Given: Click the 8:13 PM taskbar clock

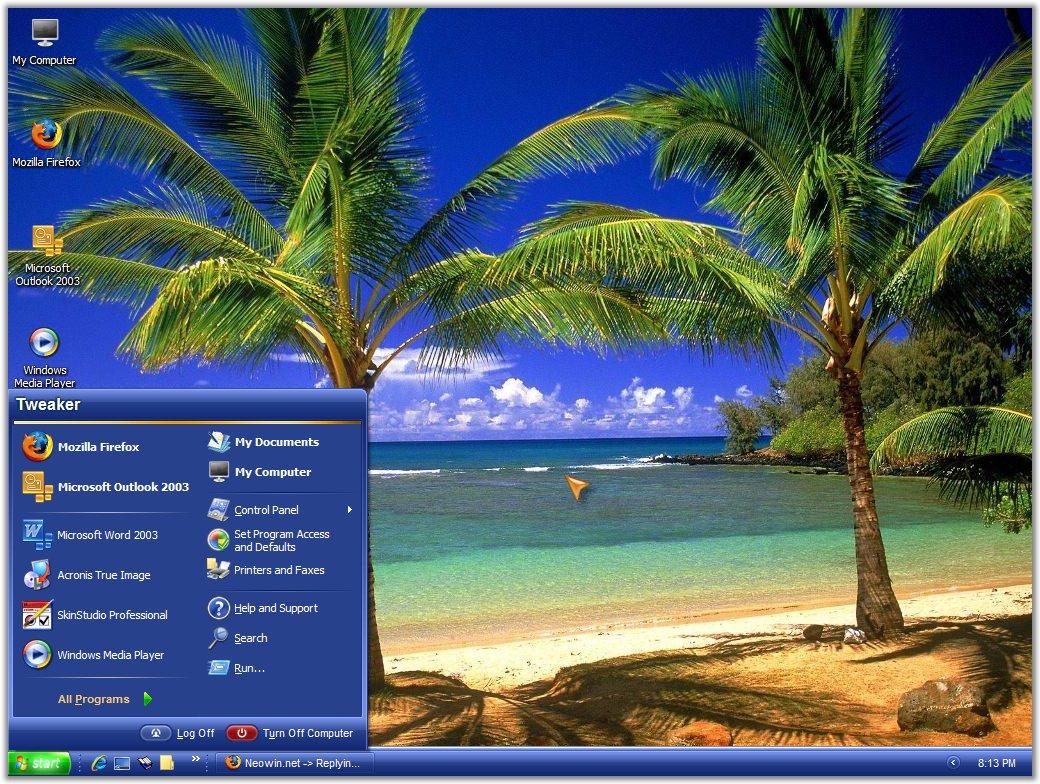Looking at the screenshot, I should pyautogui.click(x=996, y=763).
